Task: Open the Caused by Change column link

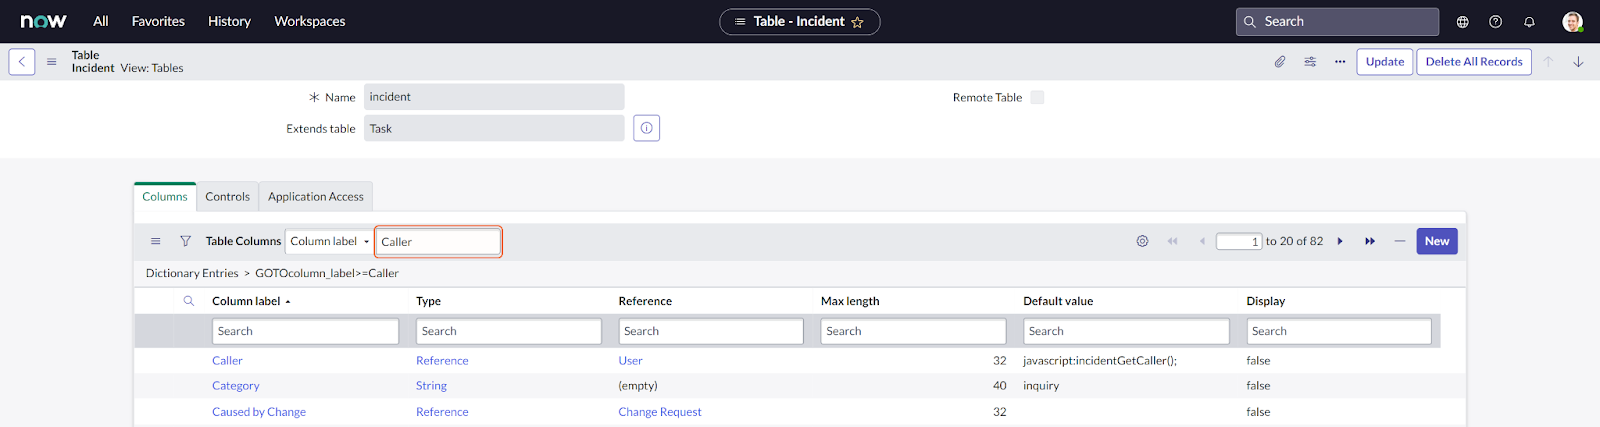Action: pos(259,412)
